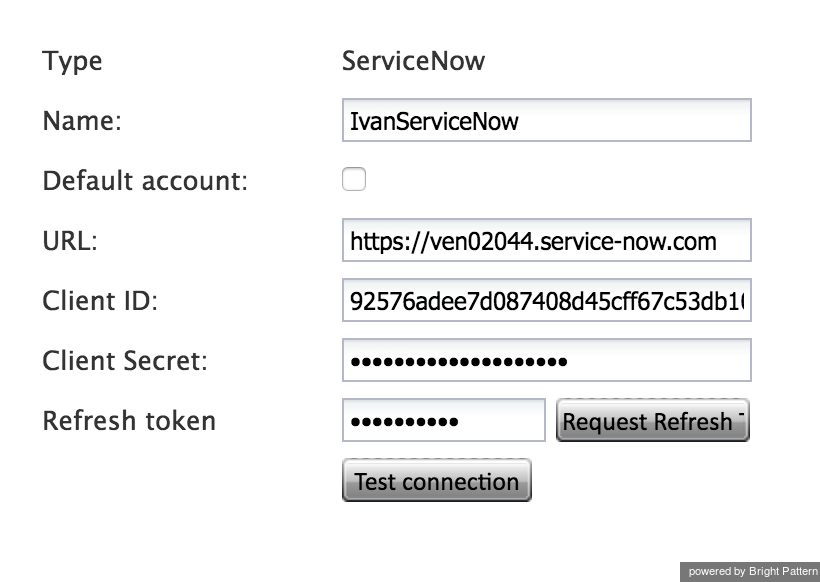Click the IvanServiceNow text in Name field
The height and width of the screenshot is (582, 820).
point(434,121)
